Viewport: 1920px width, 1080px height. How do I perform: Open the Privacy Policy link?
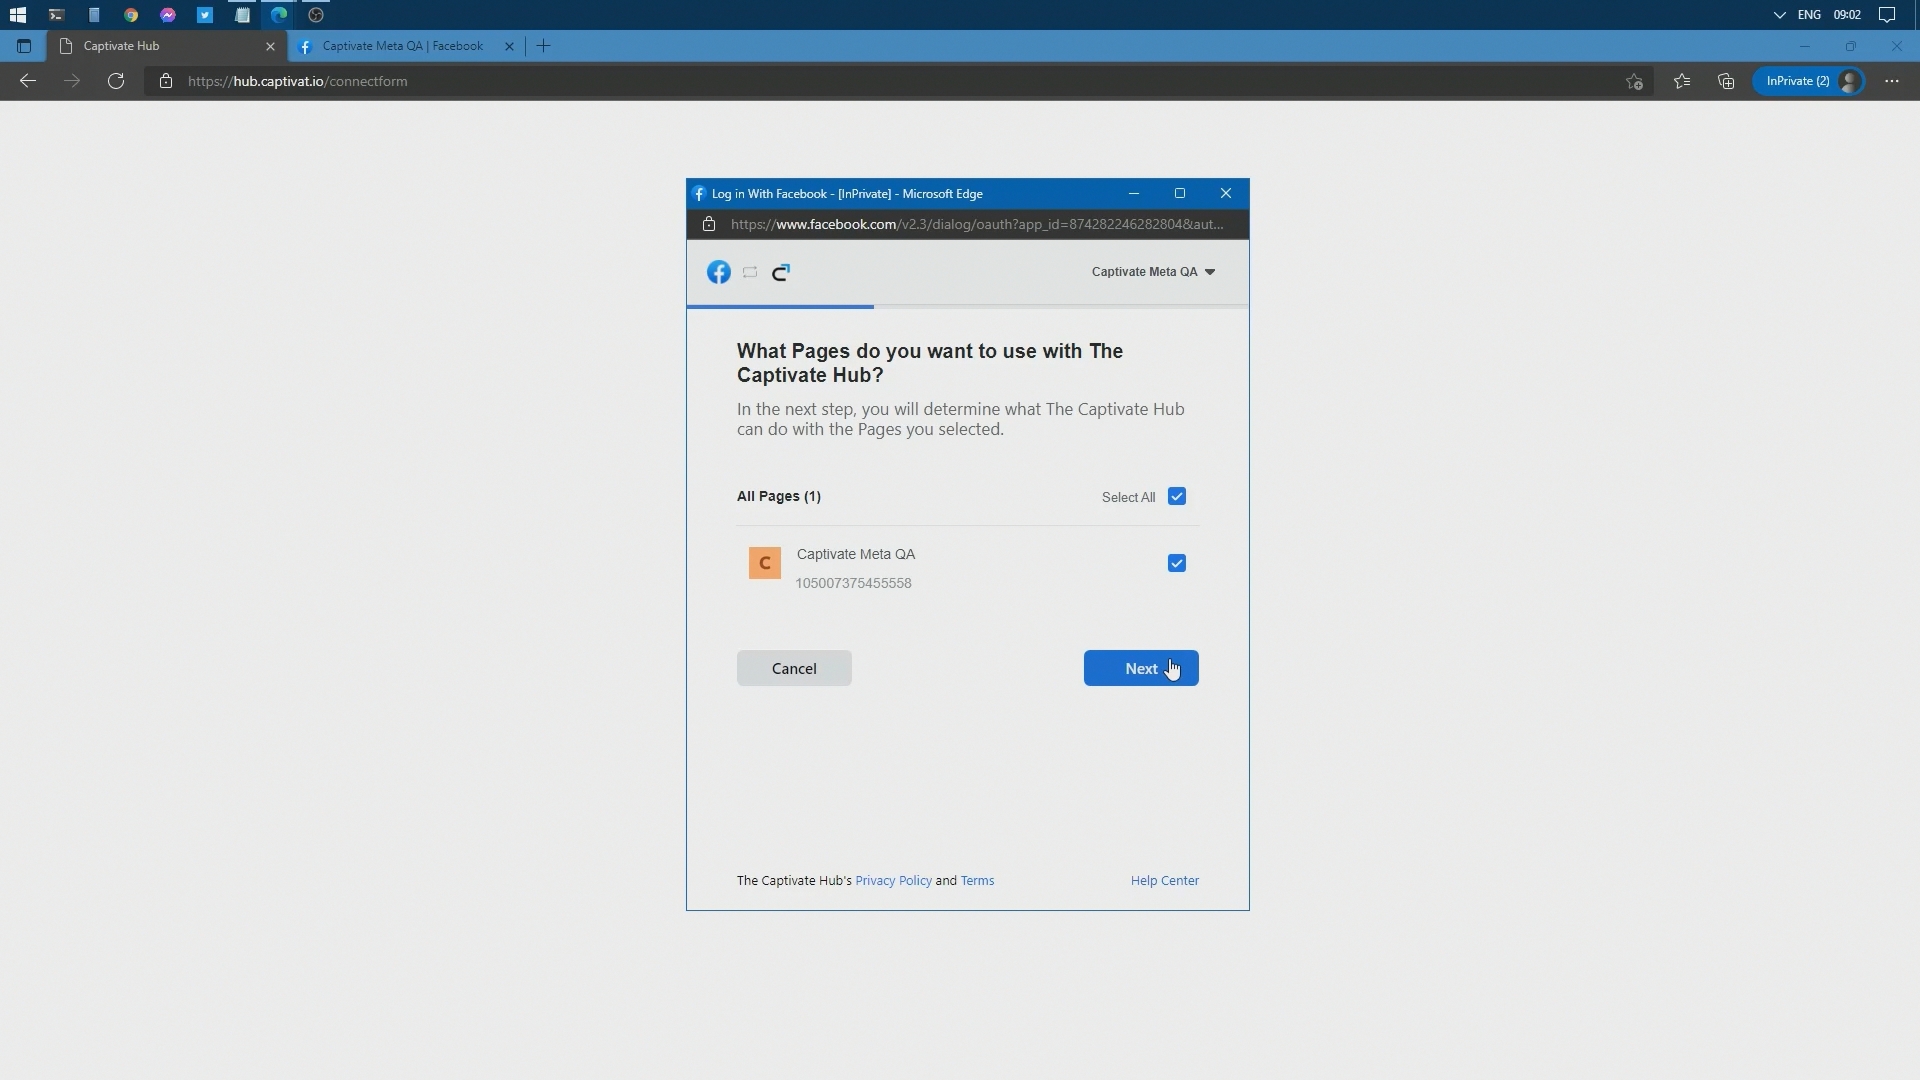click(x=893, y=881)
